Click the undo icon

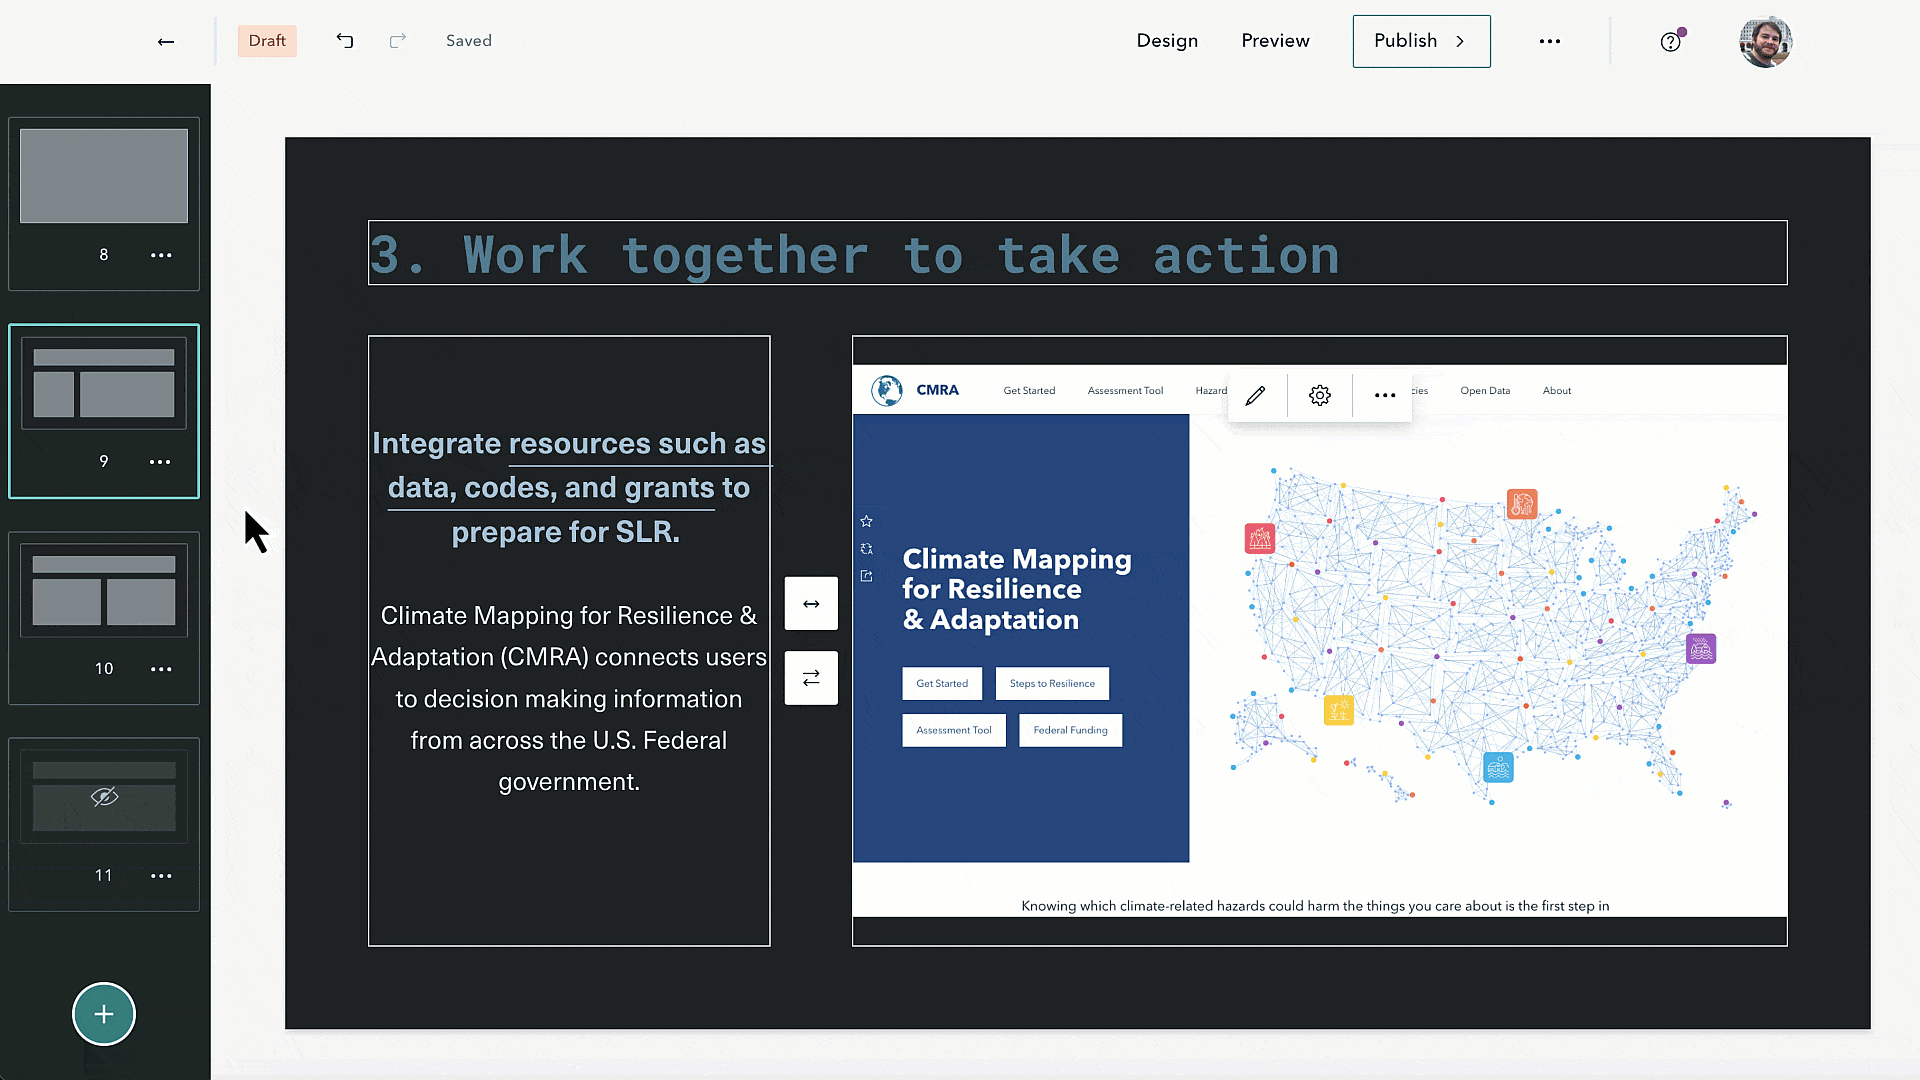(345, 41)
